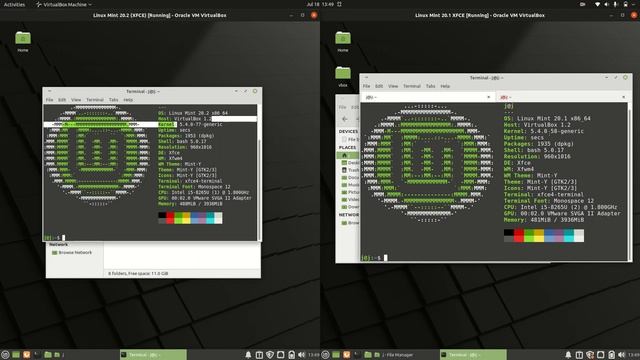
Task: Click the host microphone indicator in top bar
Action: click(x=616, y=4)
